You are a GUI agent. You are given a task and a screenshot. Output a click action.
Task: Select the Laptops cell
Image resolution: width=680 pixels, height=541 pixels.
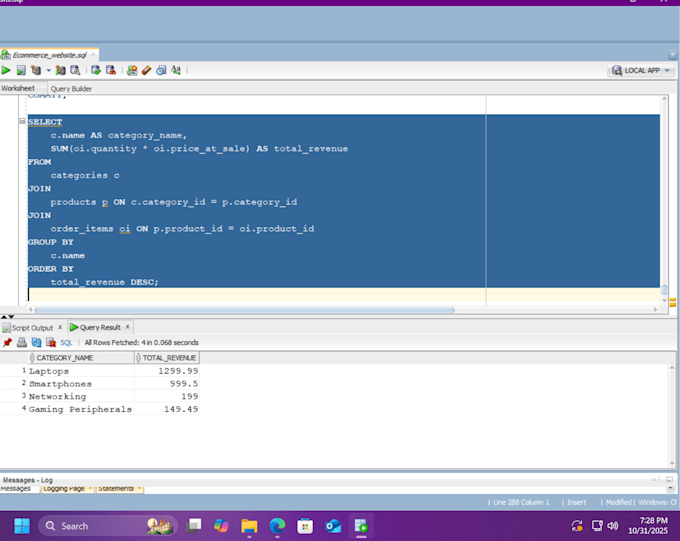81,371
